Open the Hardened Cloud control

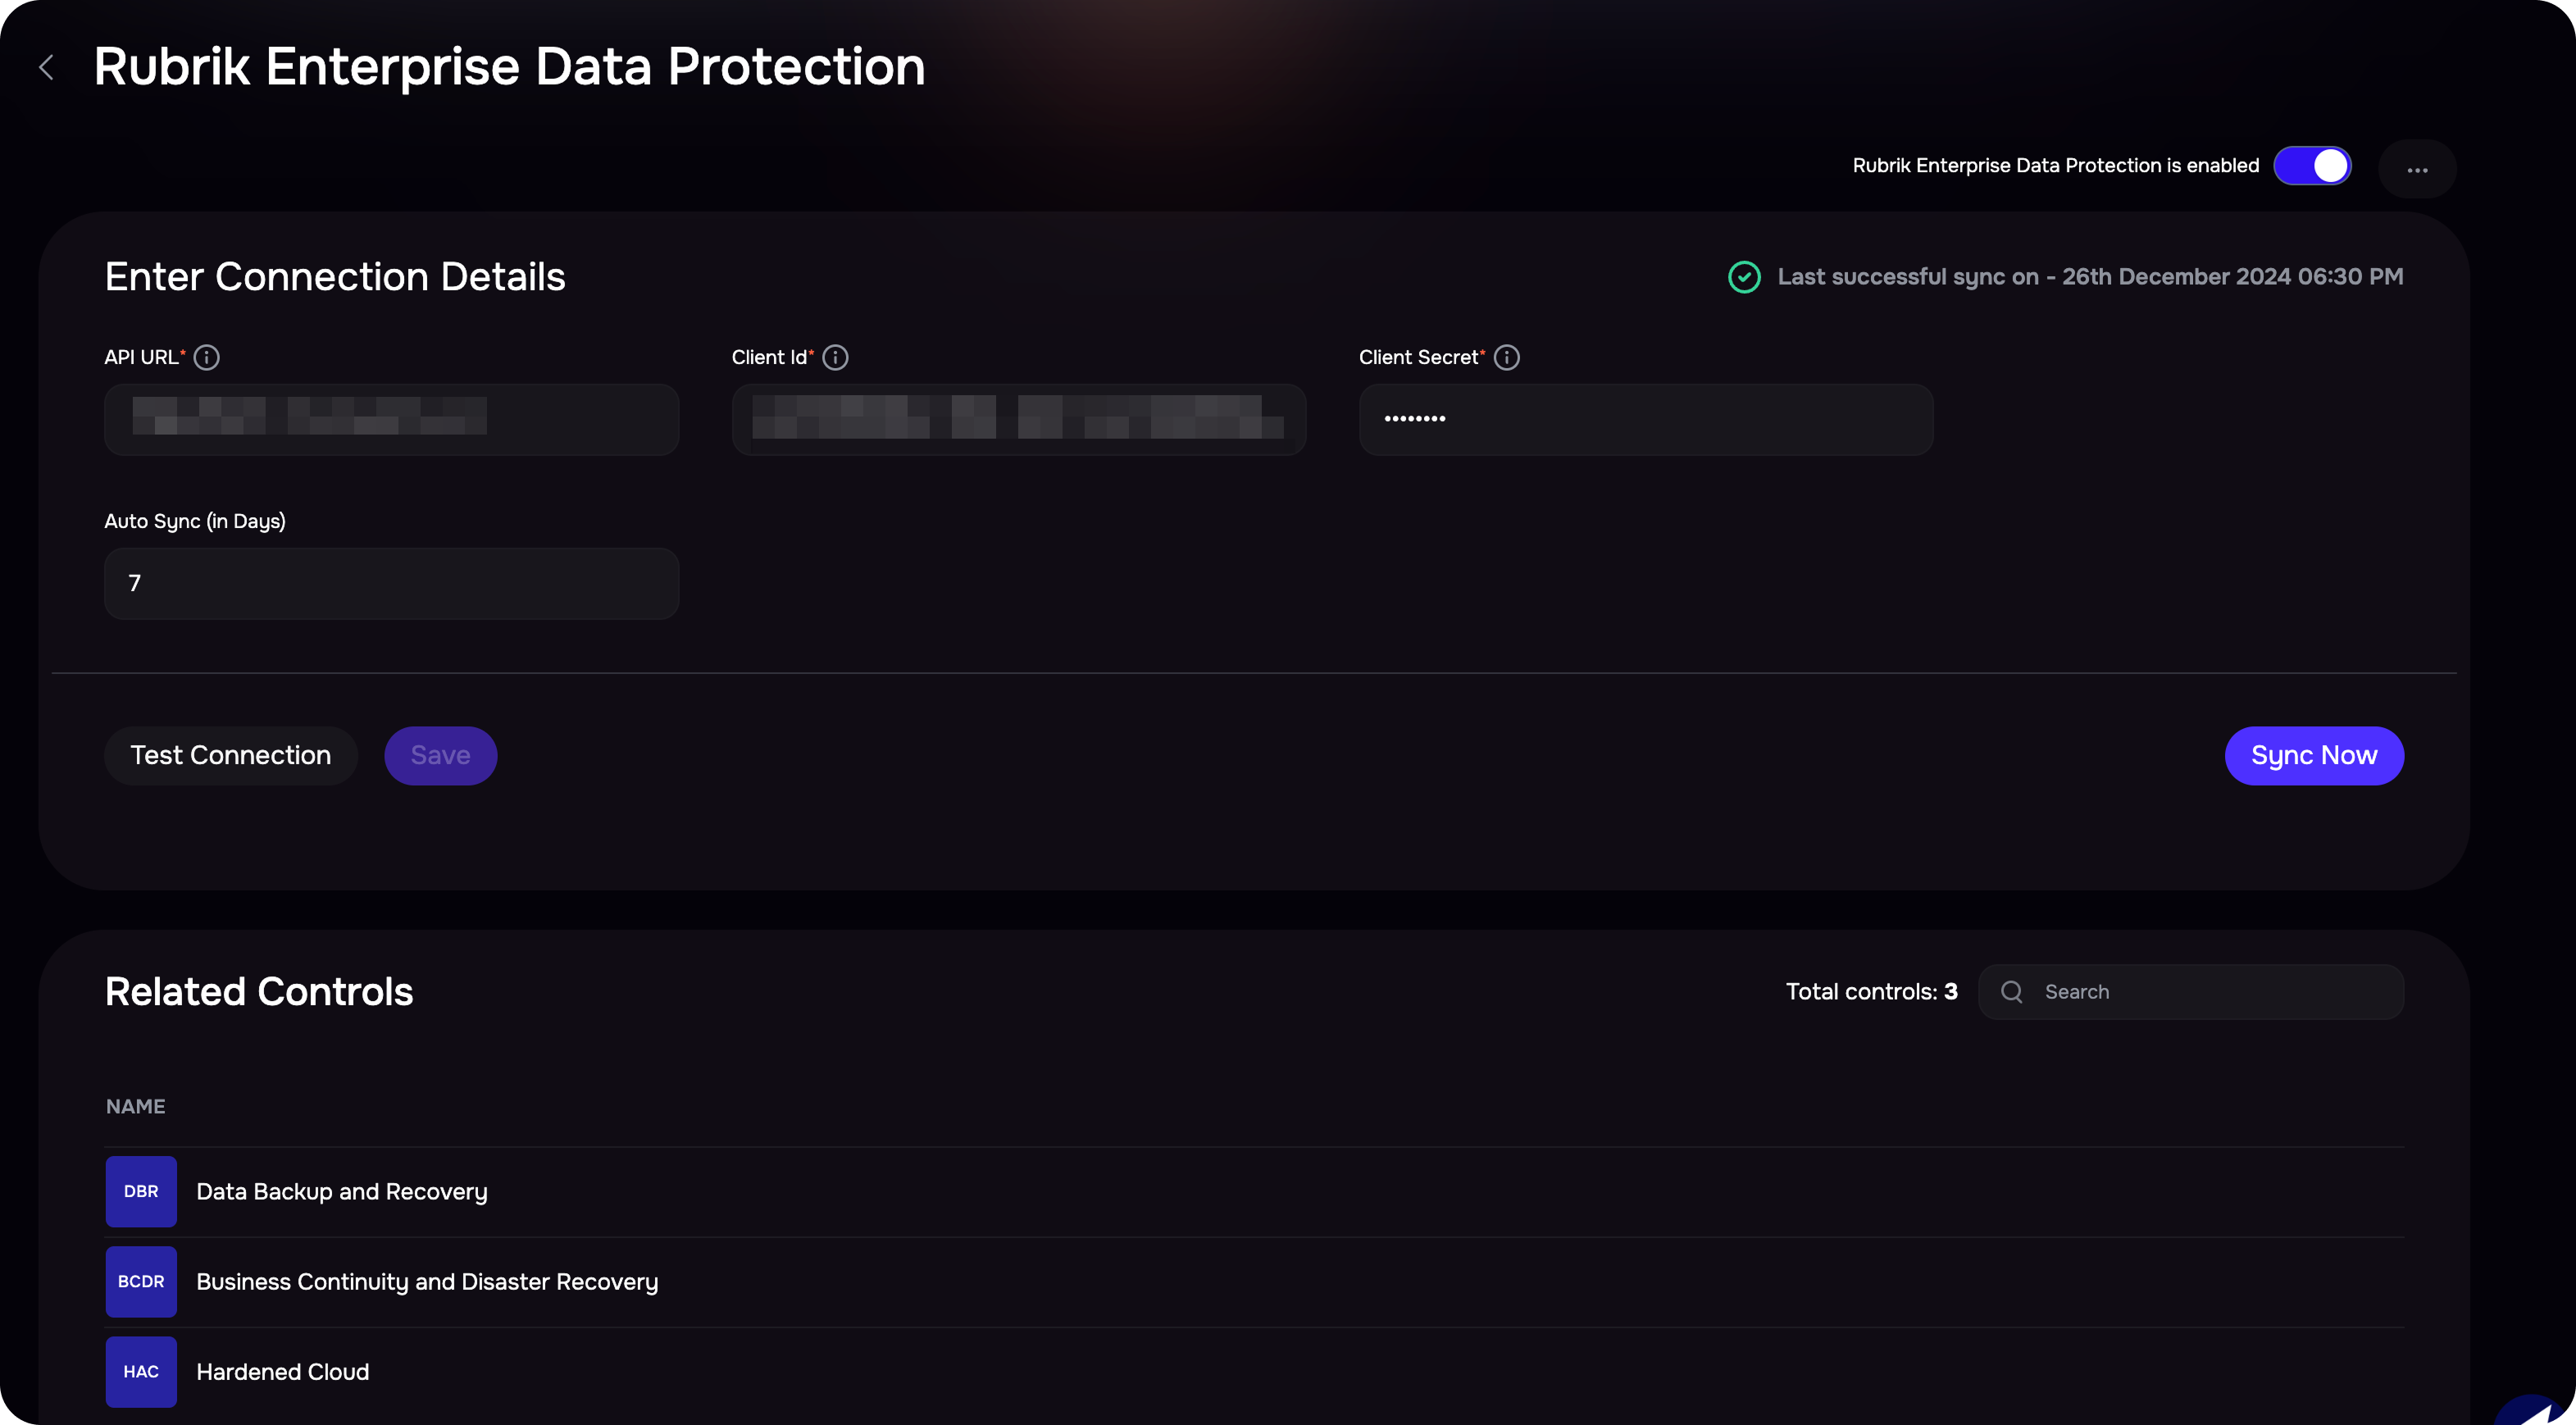pyautogui.click(x=283, y=1372)
